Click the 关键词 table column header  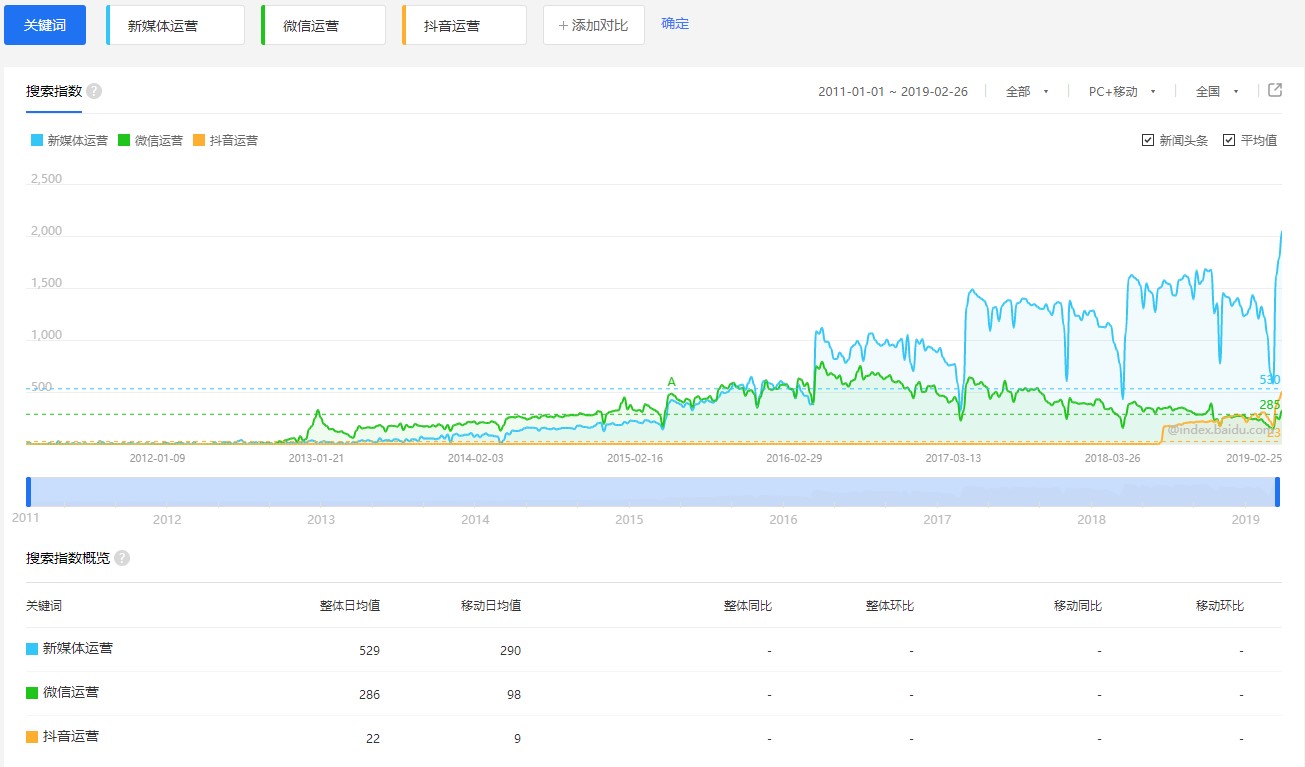tap(44, 606)
